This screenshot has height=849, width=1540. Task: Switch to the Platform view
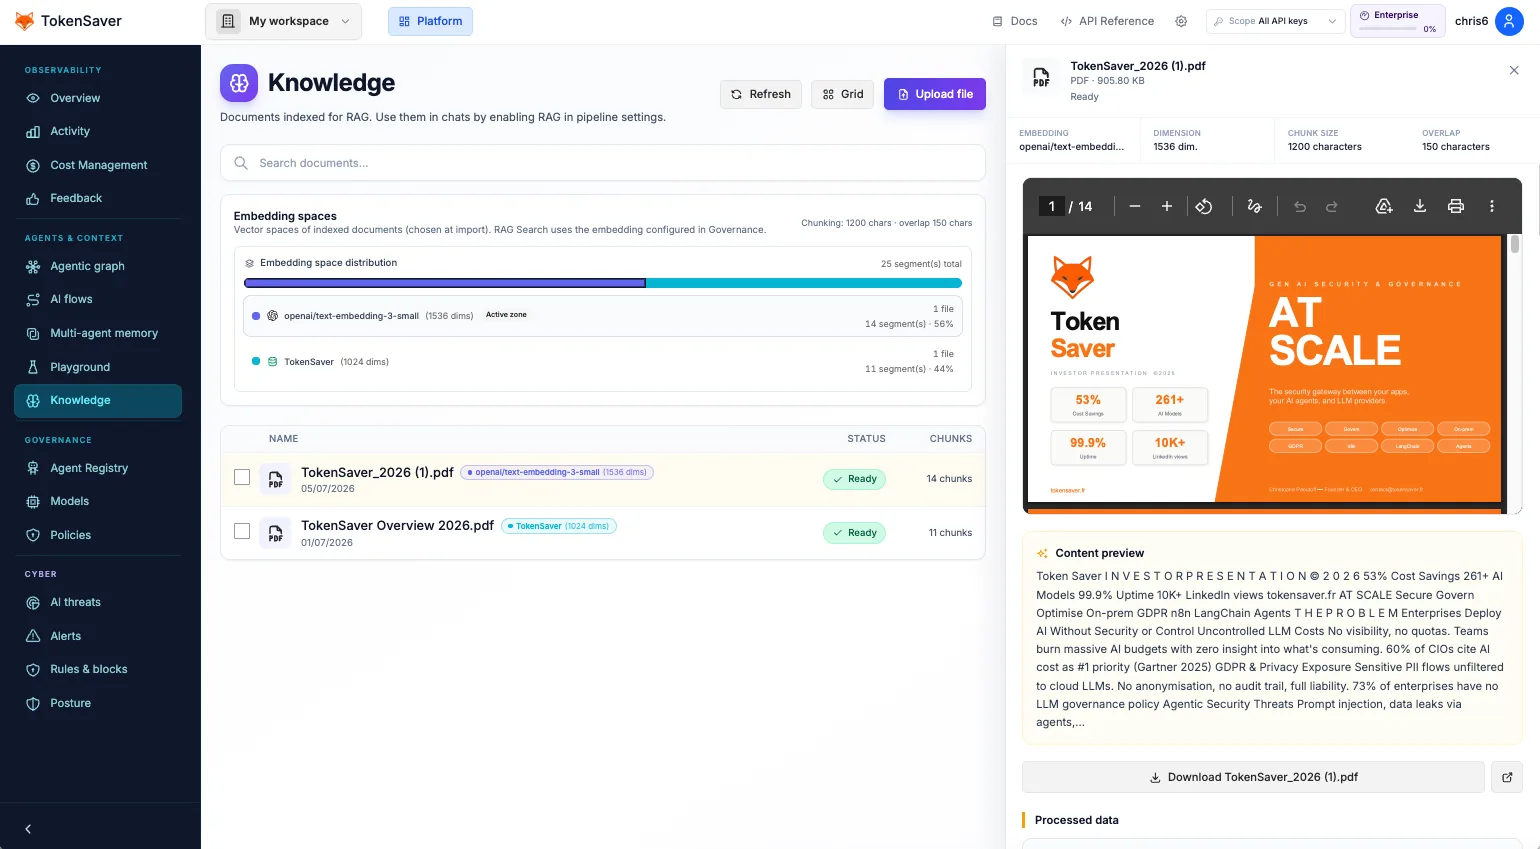430,21
